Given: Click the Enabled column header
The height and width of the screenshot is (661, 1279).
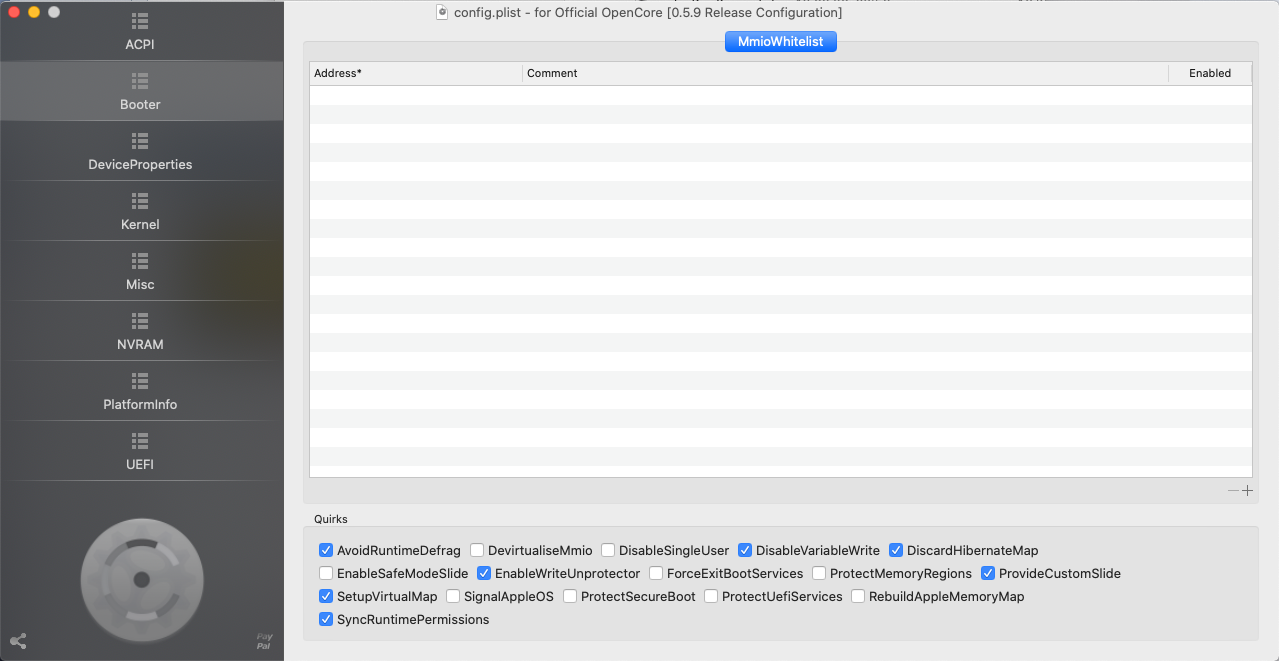Looking at the screenshot, I should pyautogui.click(x=1210, y=73).
